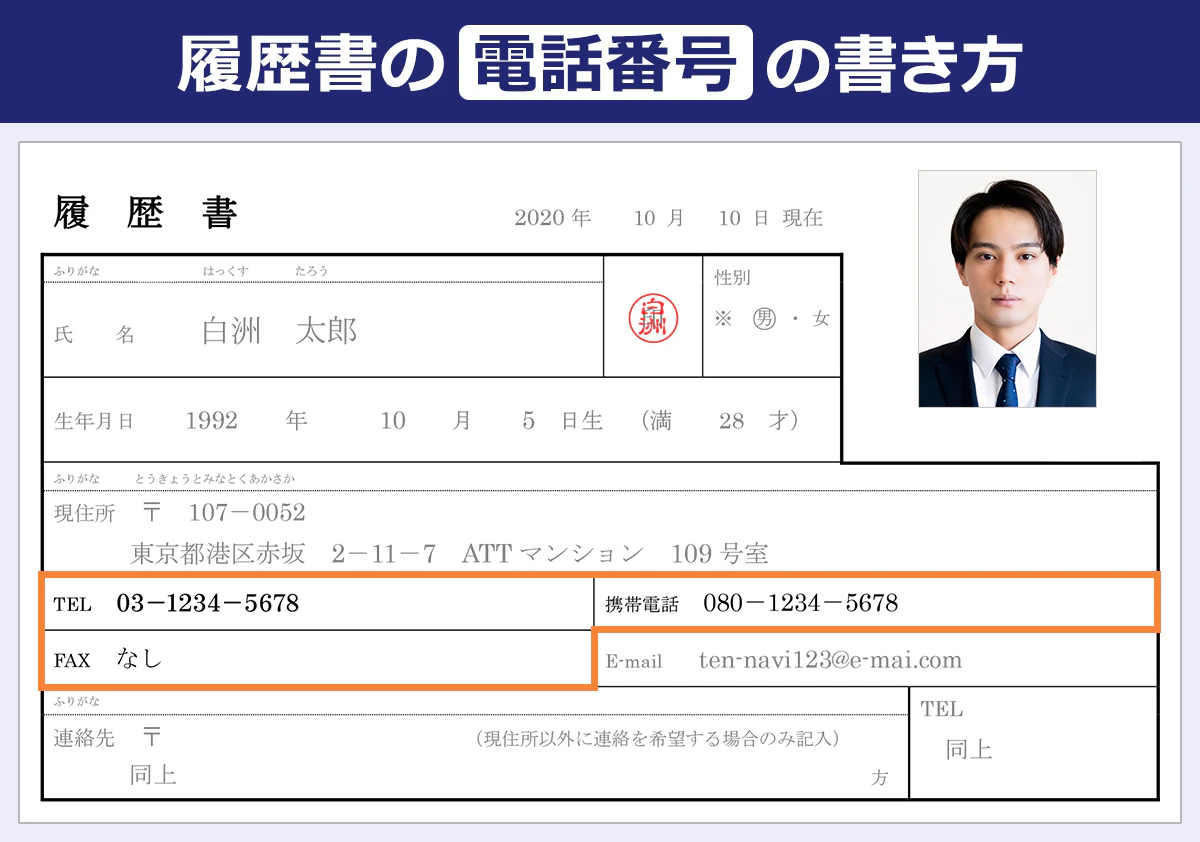Screen dimensions: 1200x842
Task: Click the 携帯電話 label
Action: (x=642, y=605)
